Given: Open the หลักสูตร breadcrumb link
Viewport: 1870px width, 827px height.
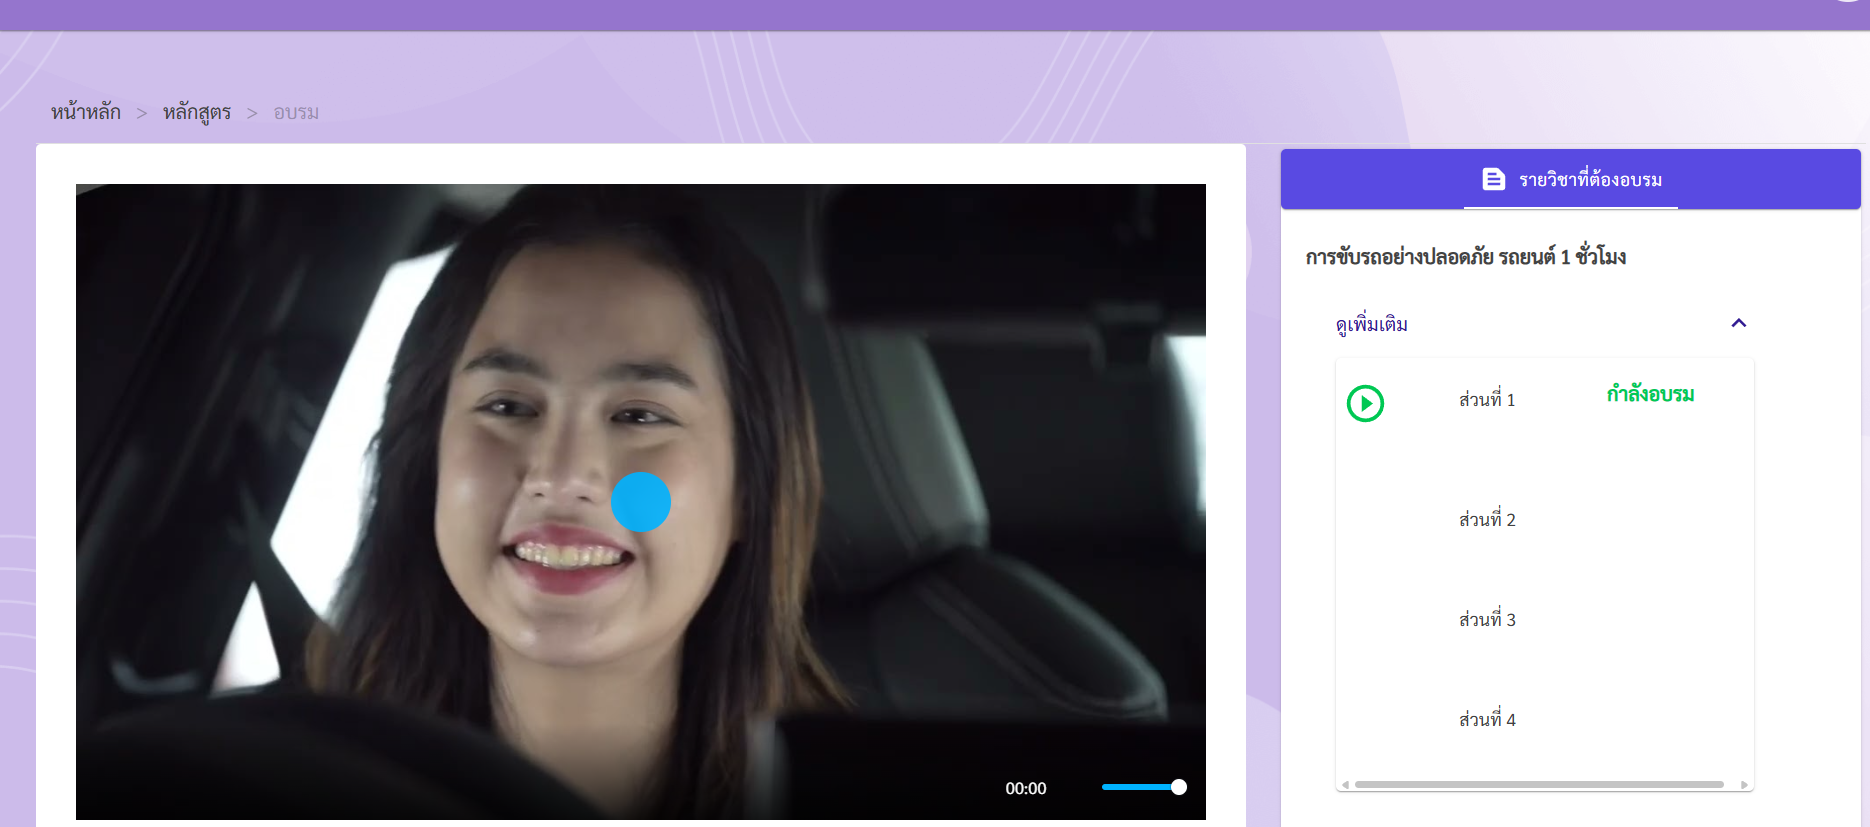Looking at the screenshot, I should tap(197, 112).
